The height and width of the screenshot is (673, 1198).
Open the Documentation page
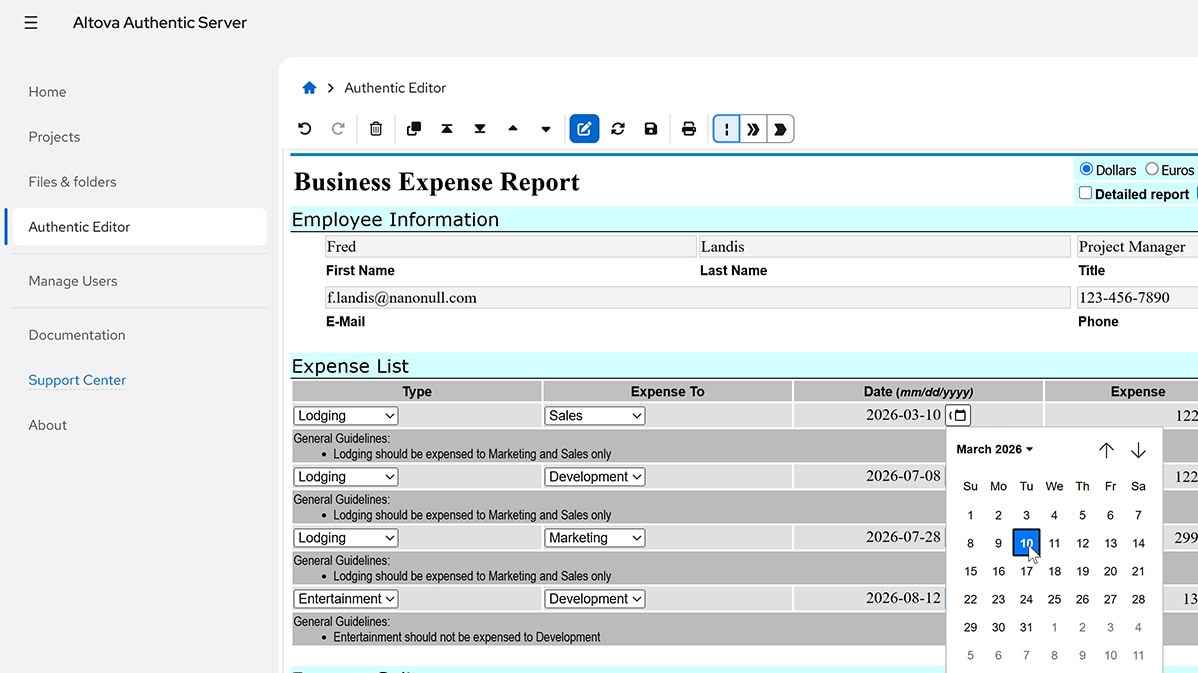point(77,335)
